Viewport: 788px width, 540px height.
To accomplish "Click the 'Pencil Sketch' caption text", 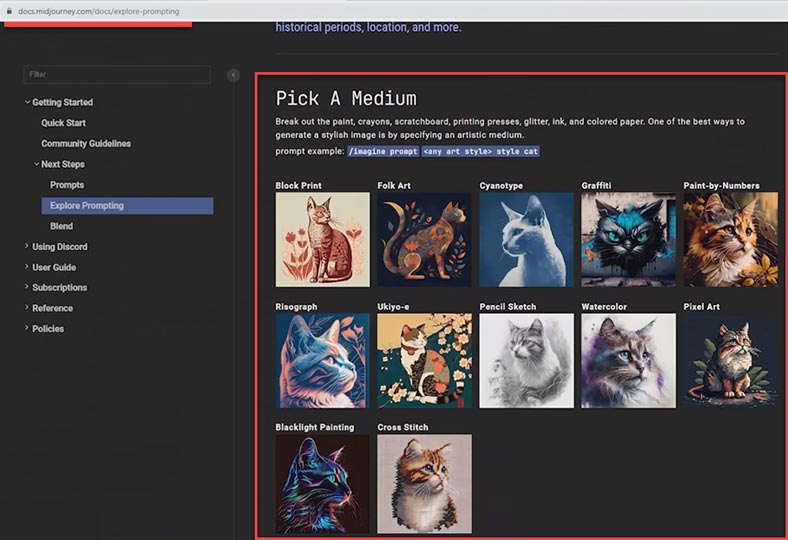I will click(x=508, y=306).
